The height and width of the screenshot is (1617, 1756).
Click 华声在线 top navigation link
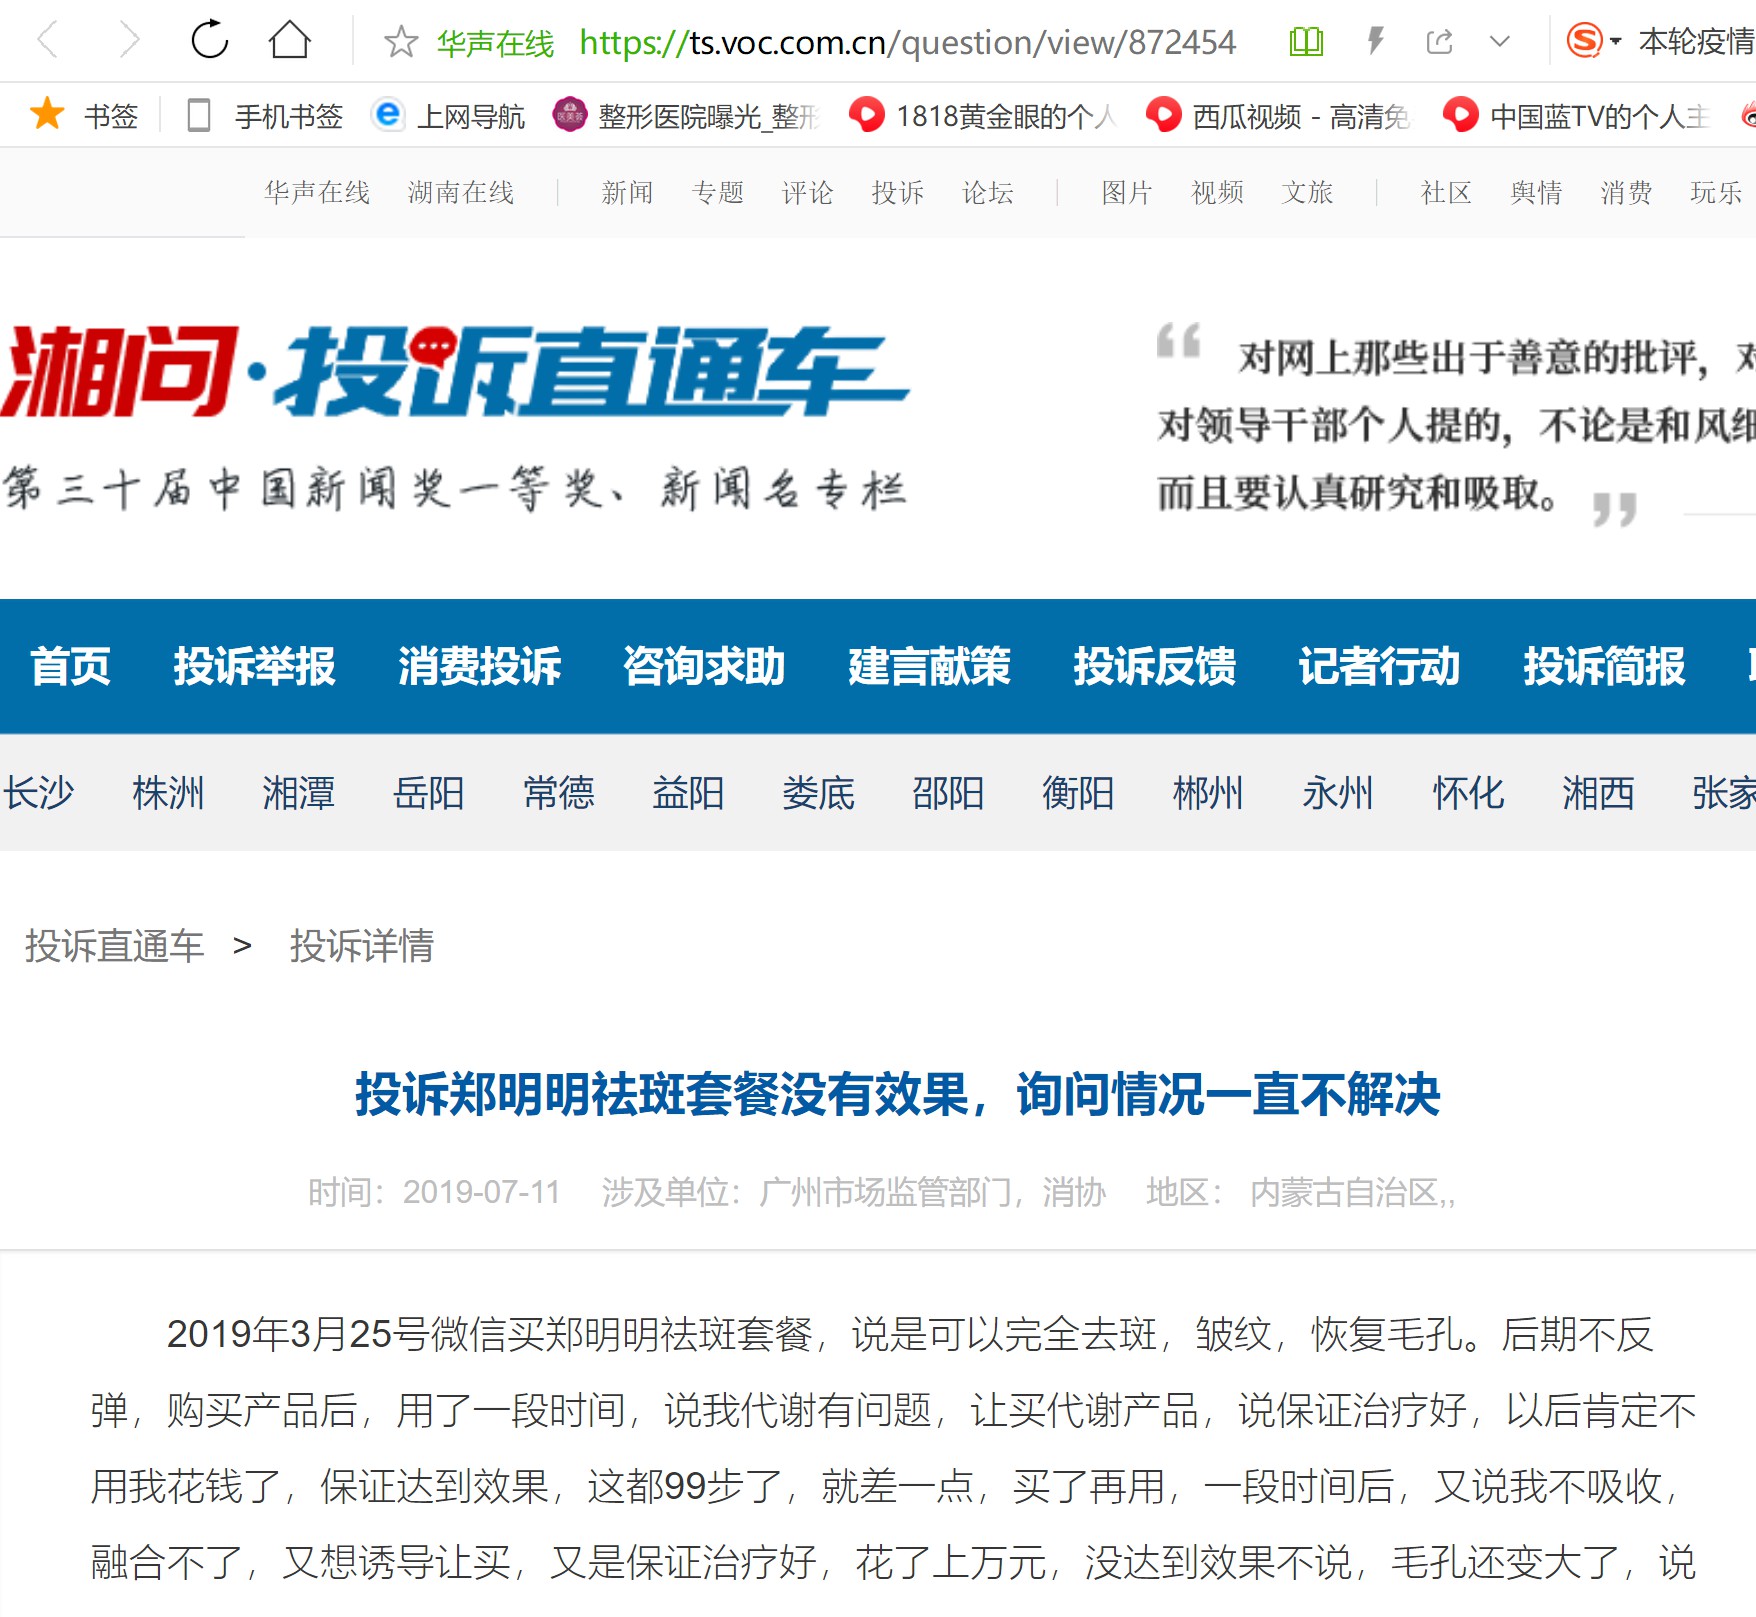click(317, 192)
